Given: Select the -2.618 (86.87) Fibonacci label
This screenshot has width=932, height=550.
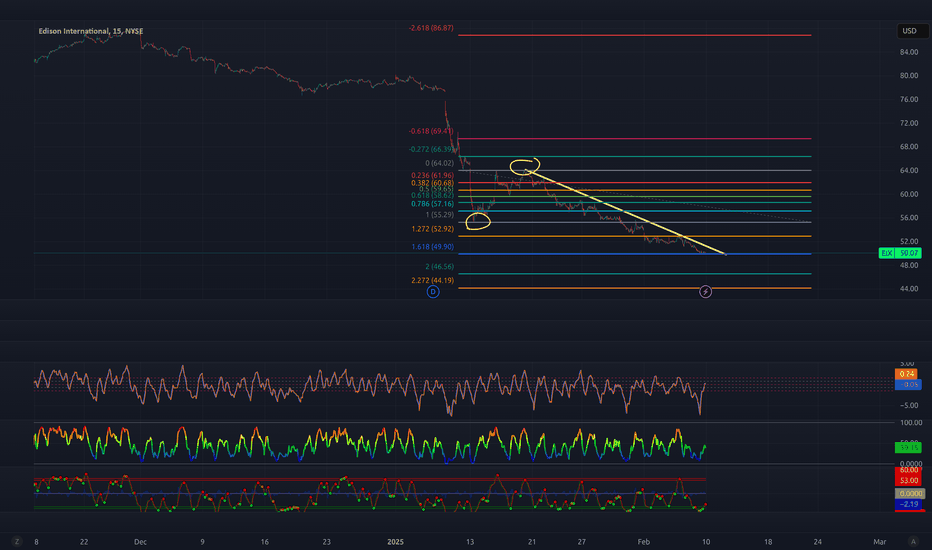Looking at the screenshot, I should point(431,28).
